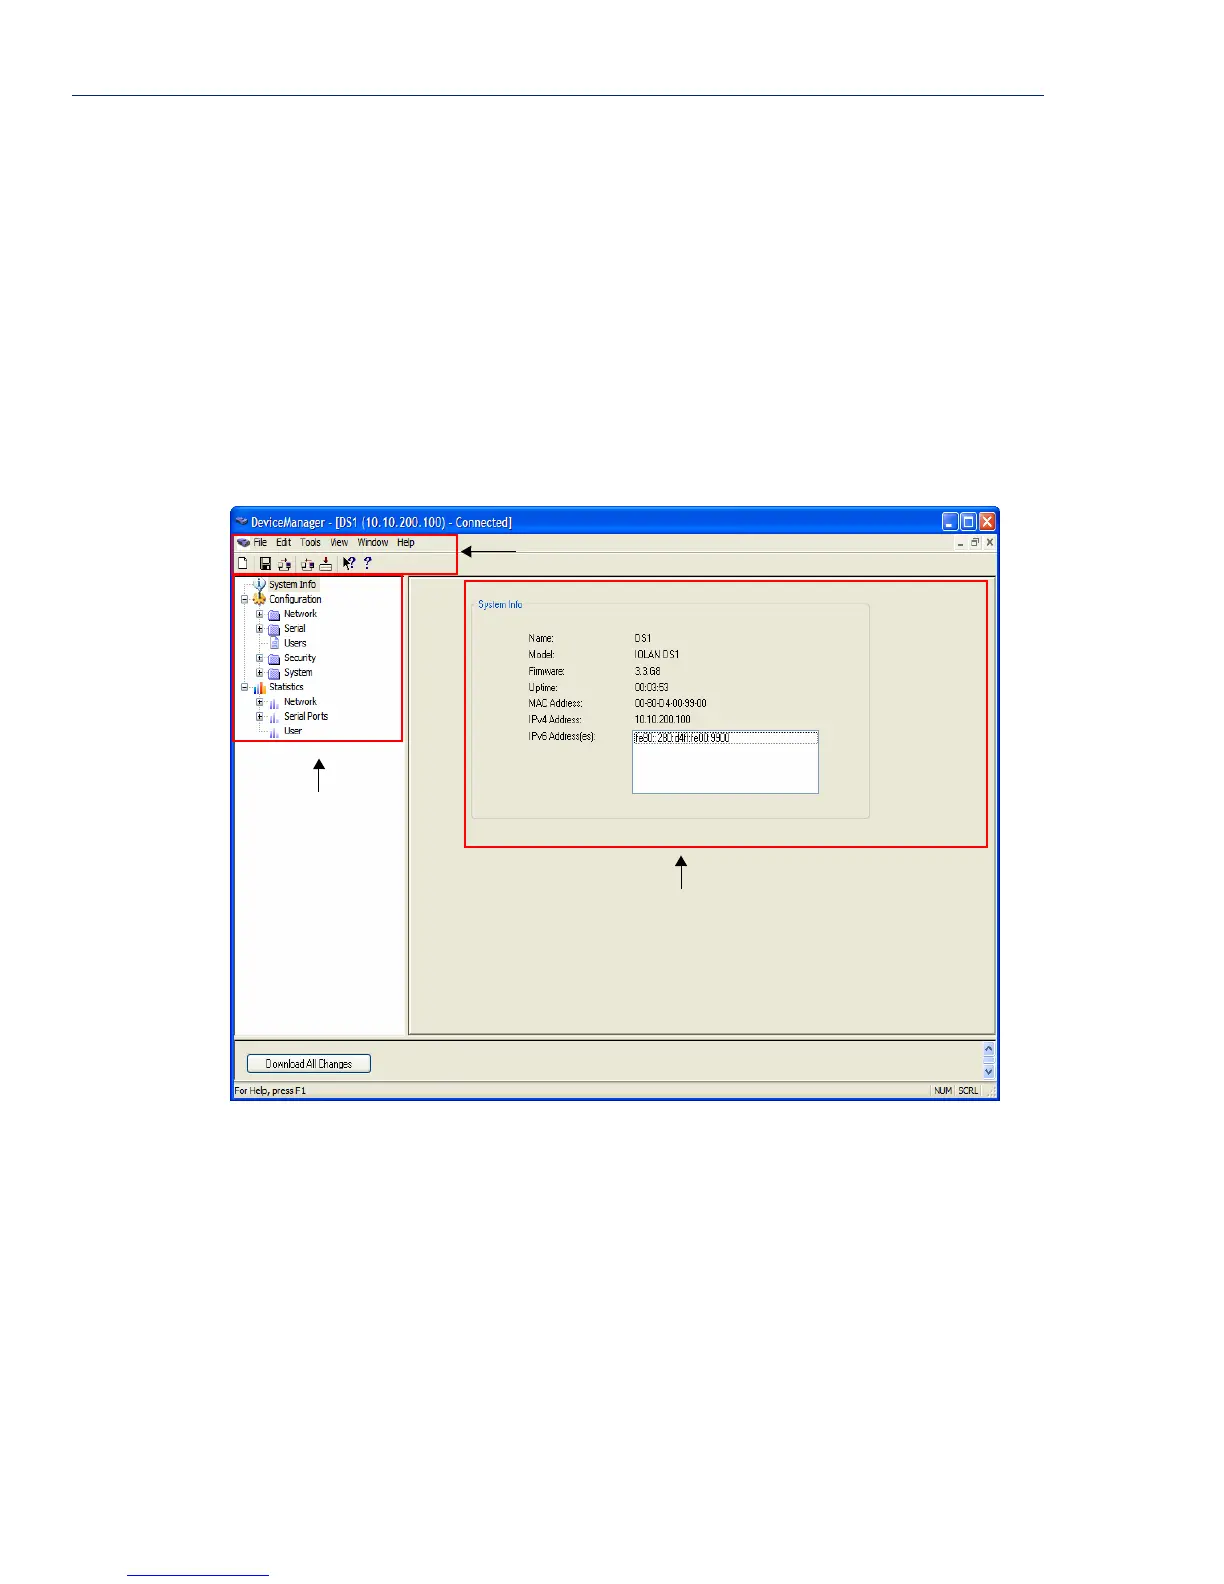Click the MAC Address value text

coord(671,704)
